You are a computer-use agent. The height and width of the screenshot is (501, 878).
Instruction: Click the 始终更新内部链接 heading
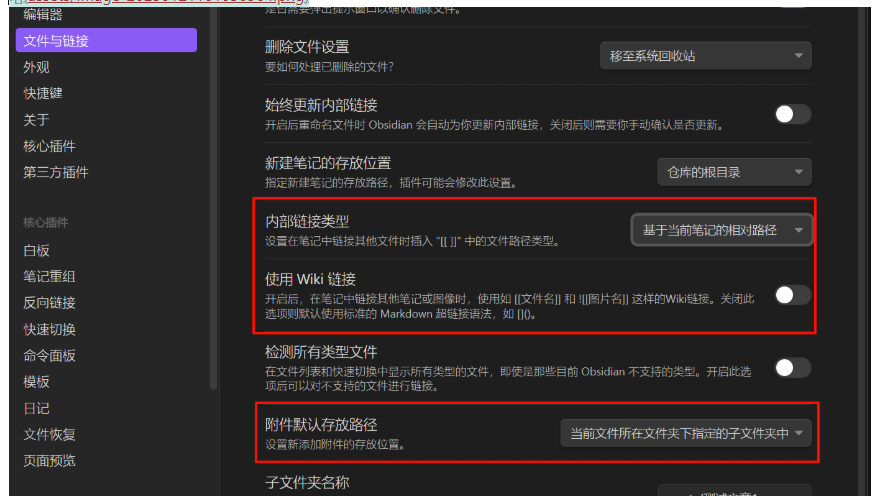[x=321, y=105]
